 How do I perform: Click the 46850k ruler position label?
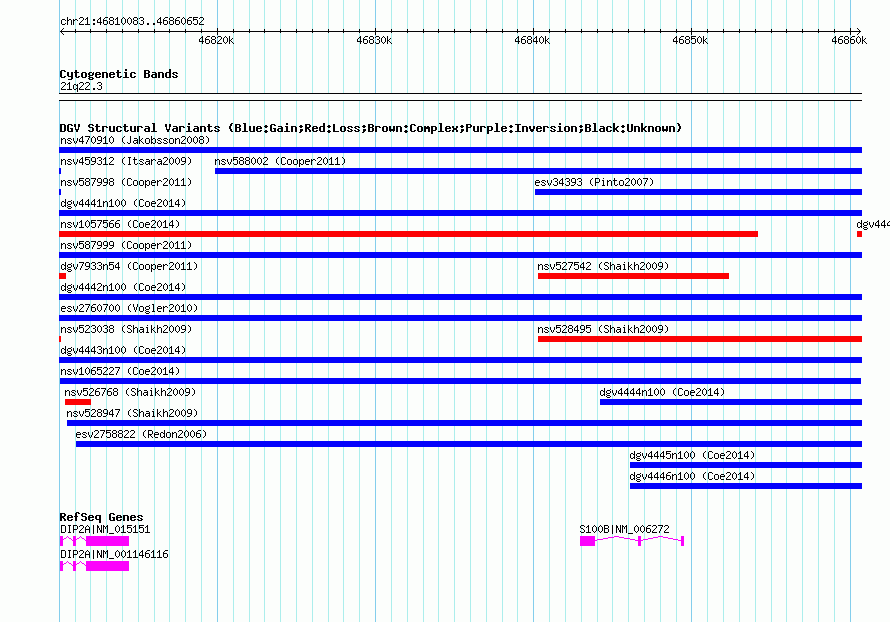(690, 40)
